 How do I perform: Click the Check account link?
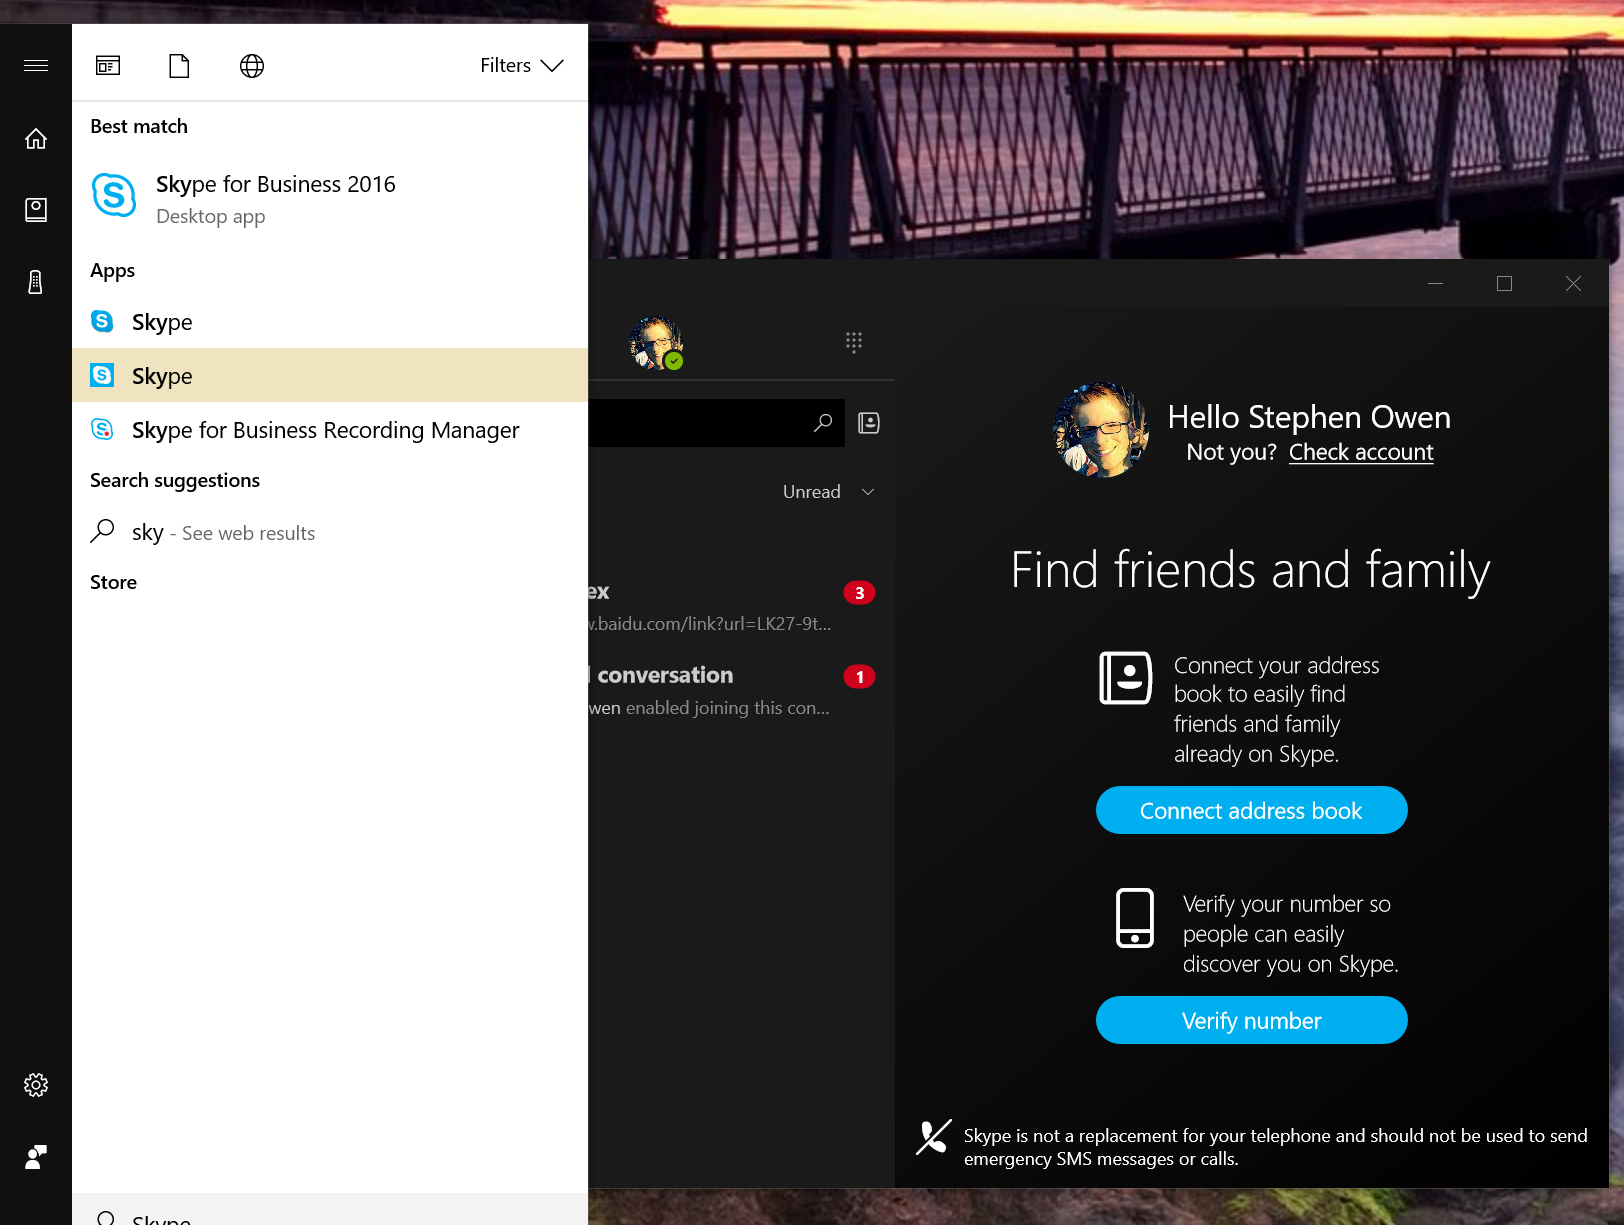pos(1360,452)
